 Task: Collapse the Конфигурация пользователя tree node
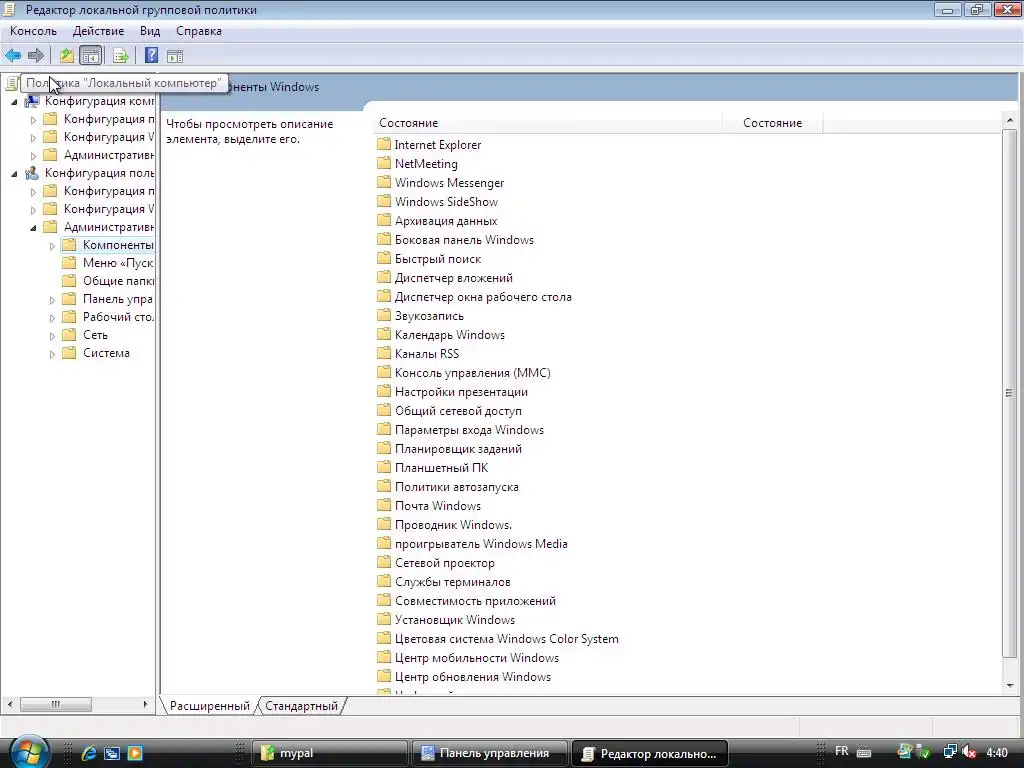[x=14, y=174]
